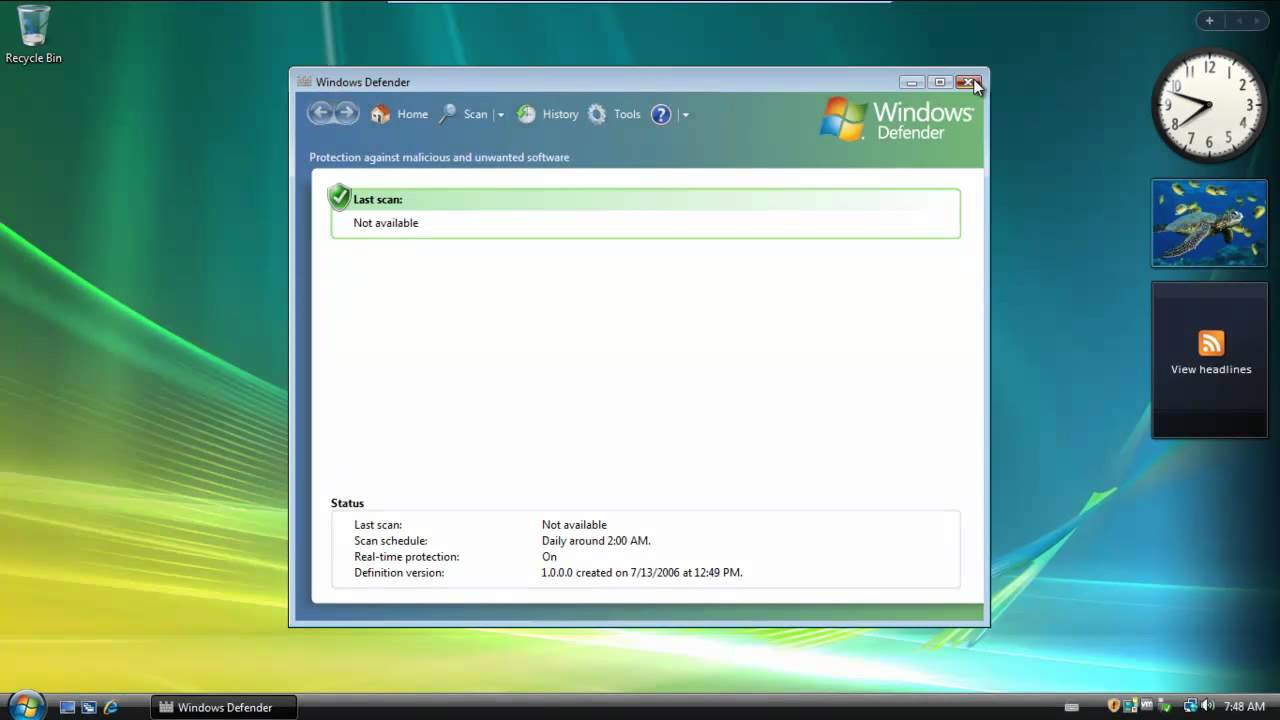Add a gadget with the plus button
The width and height of the screenshot is (1280, 720).
(x=1209, y=20)
